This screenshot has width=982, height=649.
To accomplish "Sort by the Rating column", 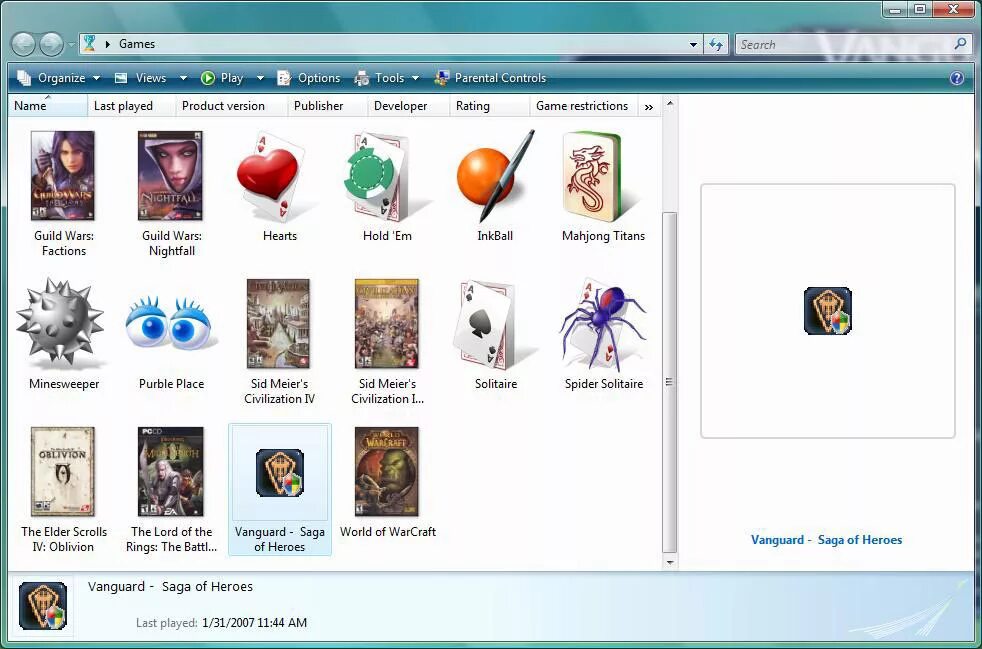I will click(x=489, y=106).
